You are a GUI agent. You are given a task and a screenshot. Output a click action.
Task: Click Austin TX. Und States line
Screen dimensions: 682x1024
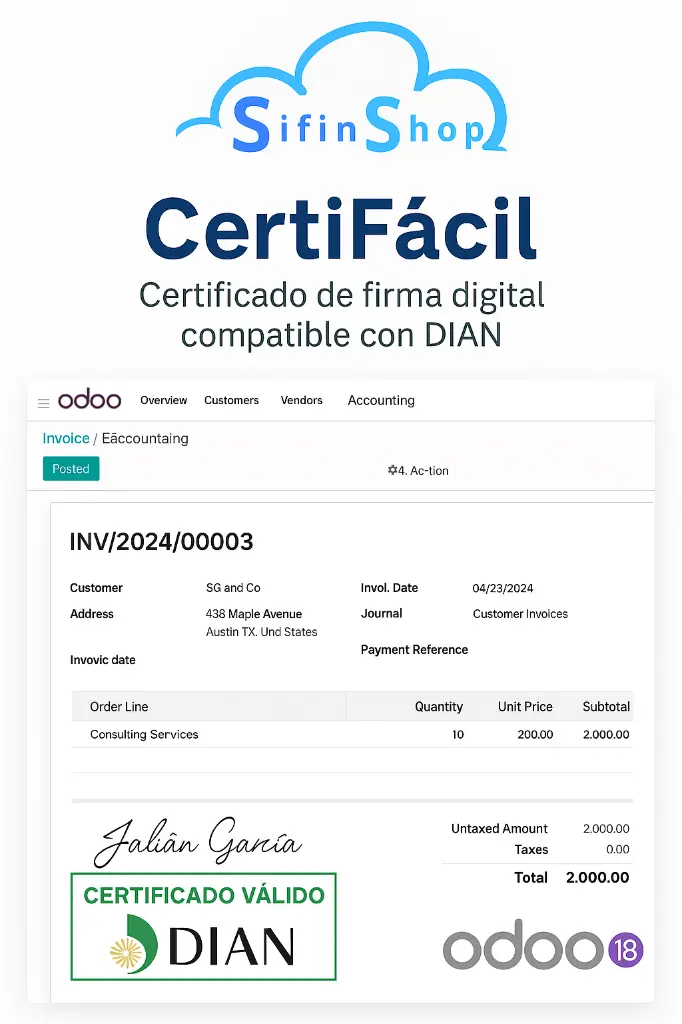pos(261,632)
